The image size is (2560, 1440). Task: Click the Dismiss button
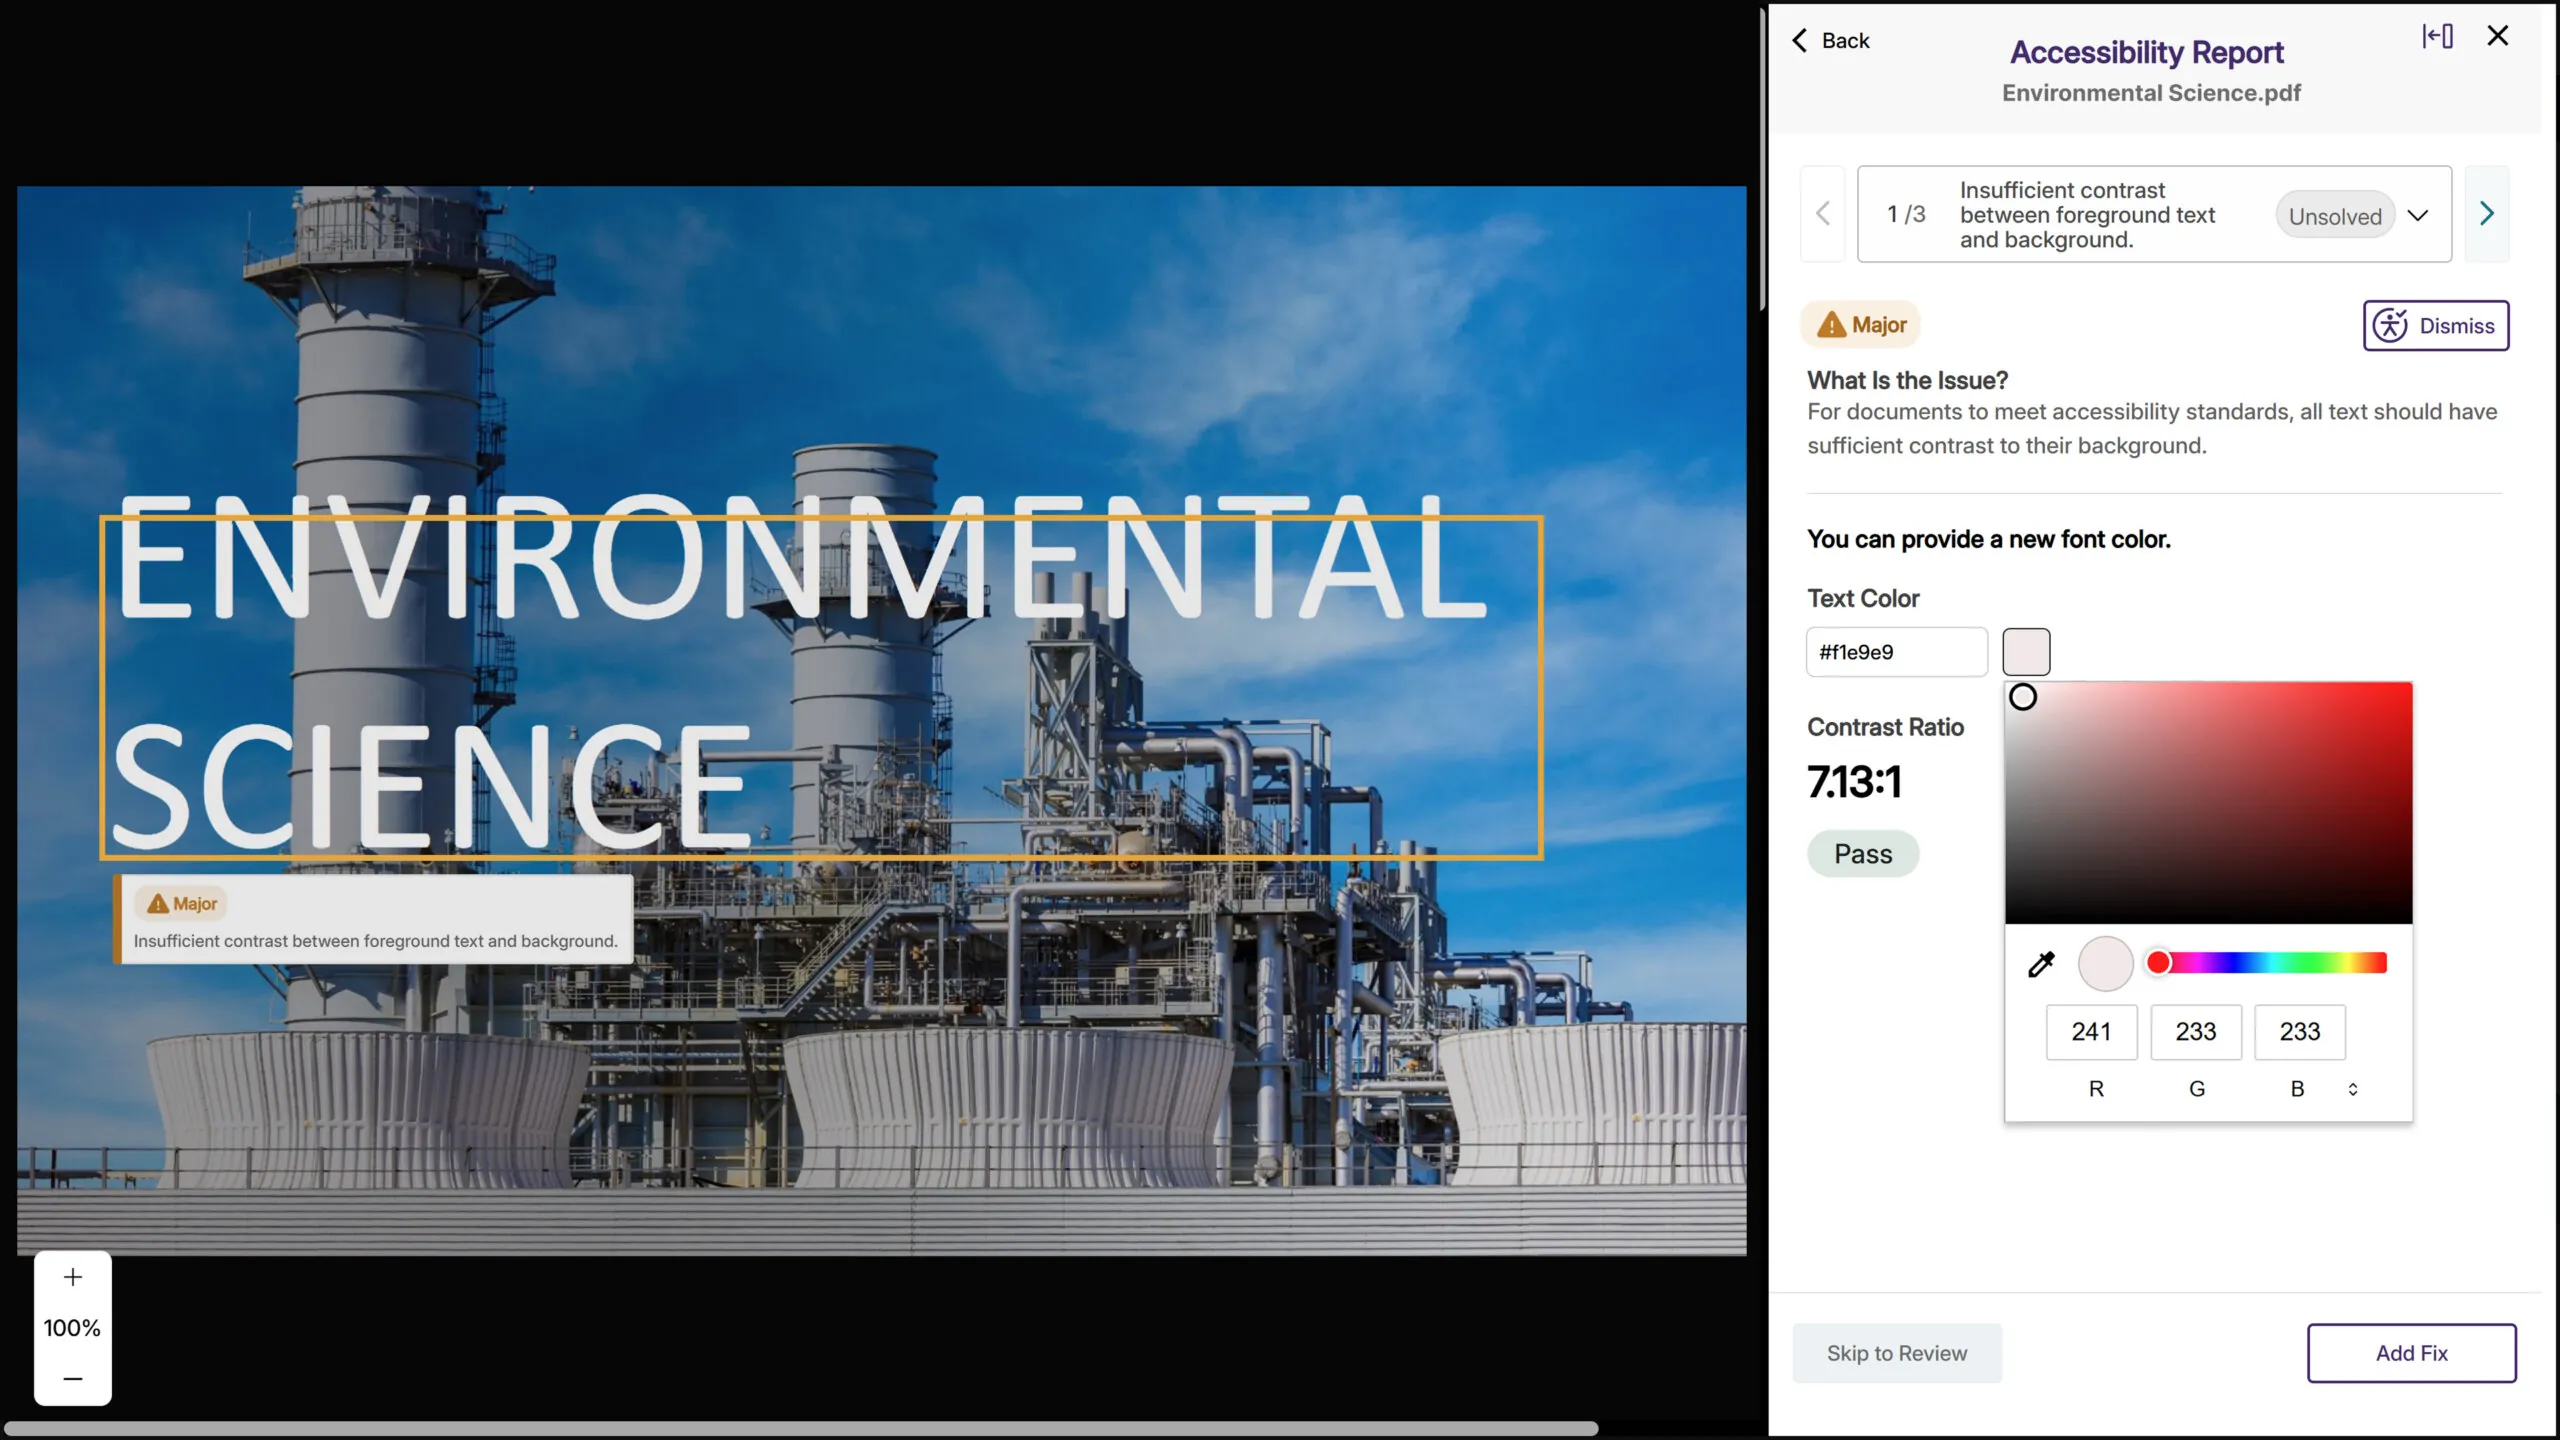(x=2435, y=326)
